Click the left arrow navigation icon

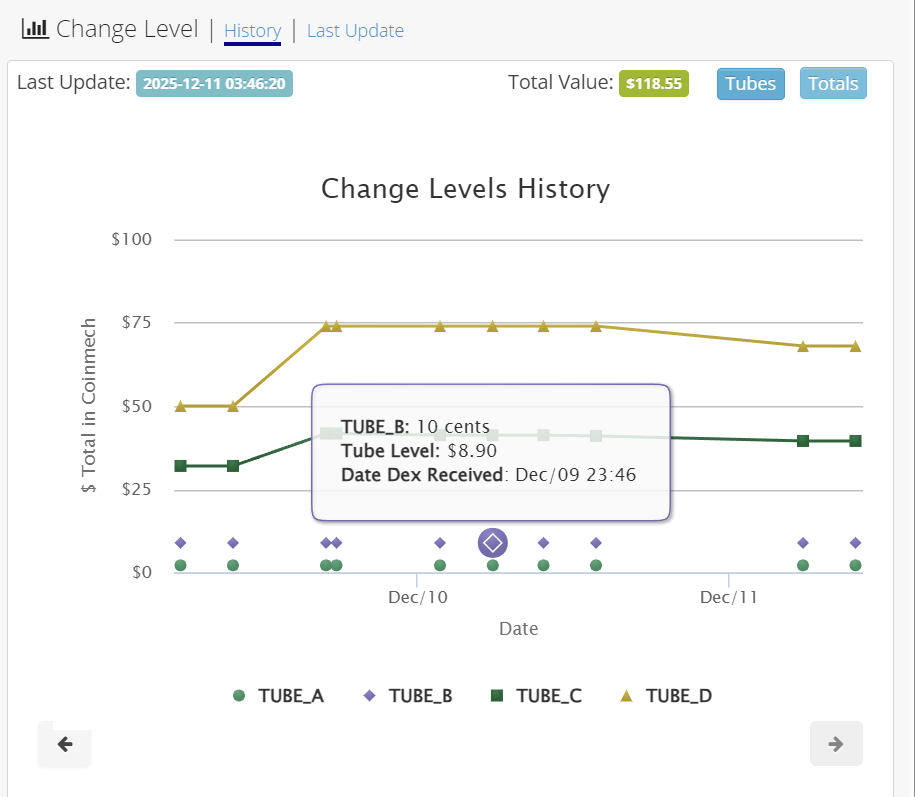click(x=64, y=744)
